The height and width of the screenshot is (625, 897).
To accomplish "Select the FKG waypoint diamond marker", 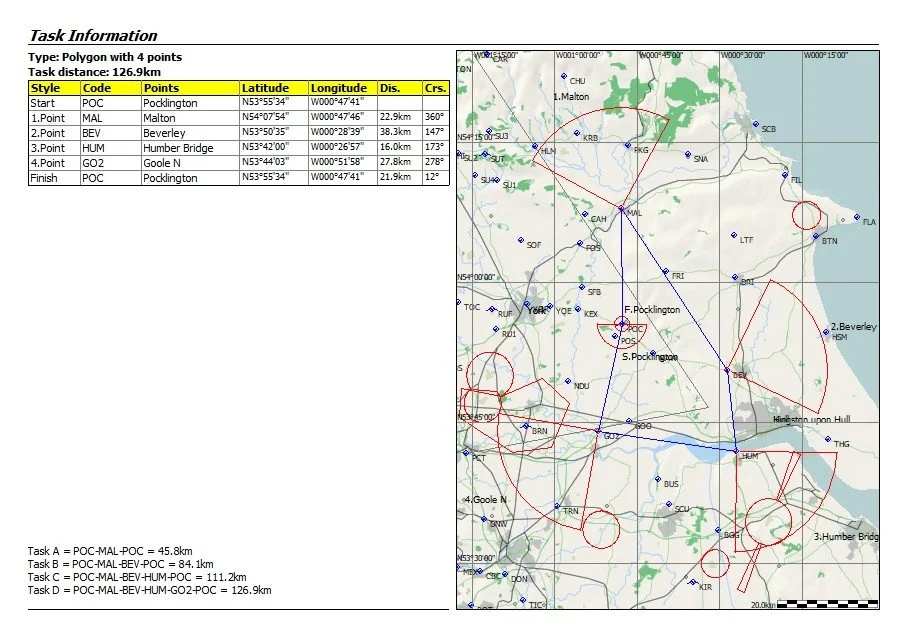I will (628, 145).
